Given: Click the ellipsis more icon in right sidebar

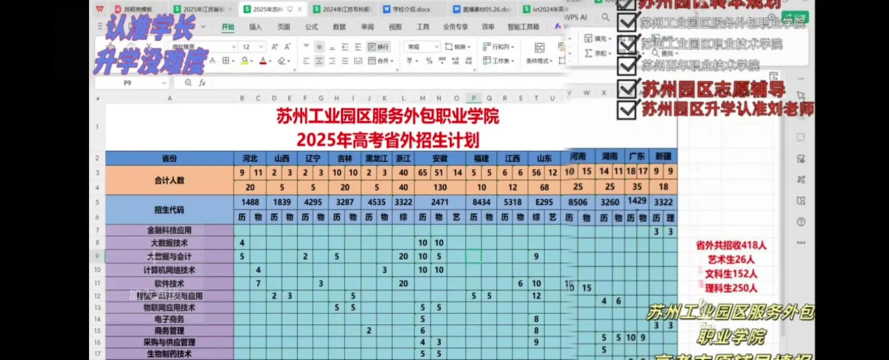Looking at the screenshot, I should click(801, 243).
